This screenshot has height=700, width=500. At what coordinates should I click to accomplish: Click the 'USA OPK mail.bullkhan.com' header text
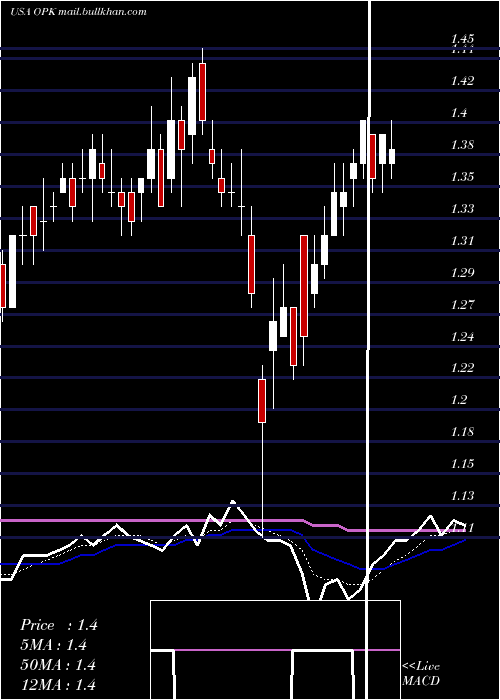click(78, 12)
